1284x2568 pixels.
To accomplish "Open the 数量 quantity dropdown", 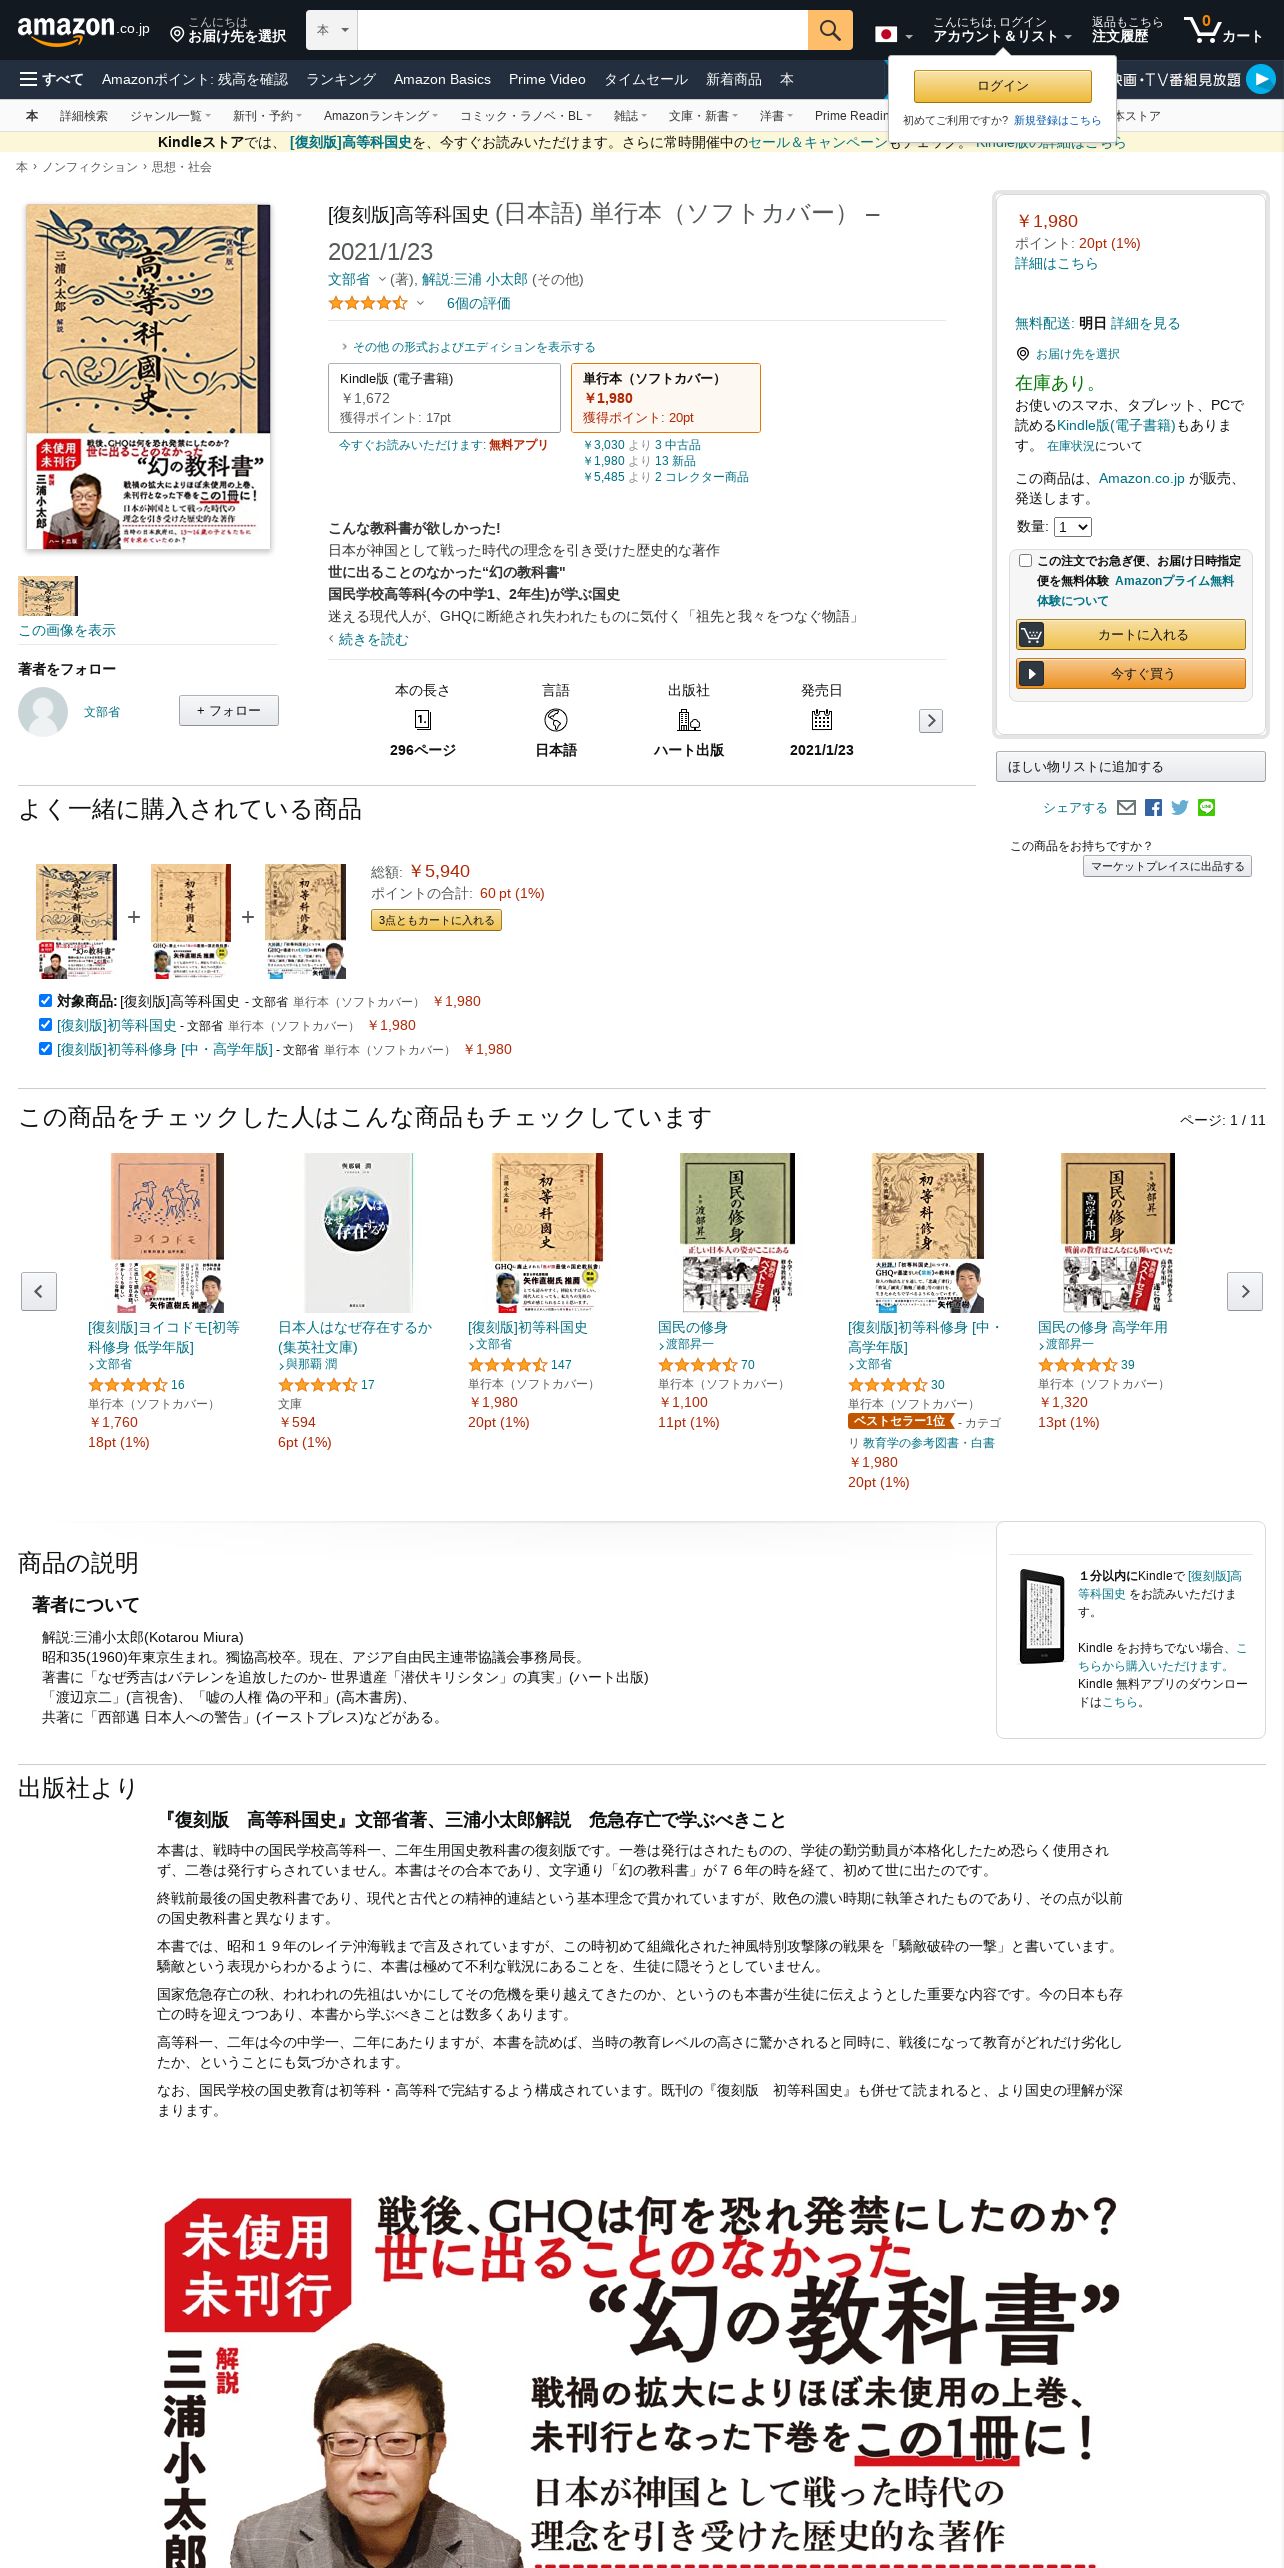I will [1073, 527].
